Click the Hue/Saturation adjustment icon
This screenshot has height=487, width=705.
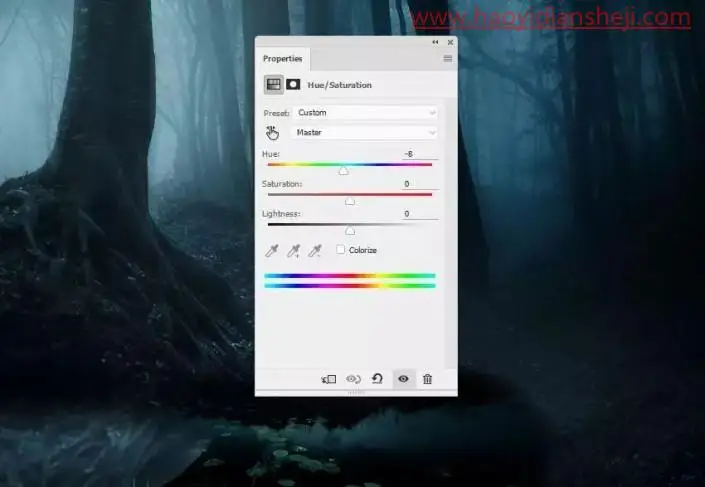[x=273, y=84]
